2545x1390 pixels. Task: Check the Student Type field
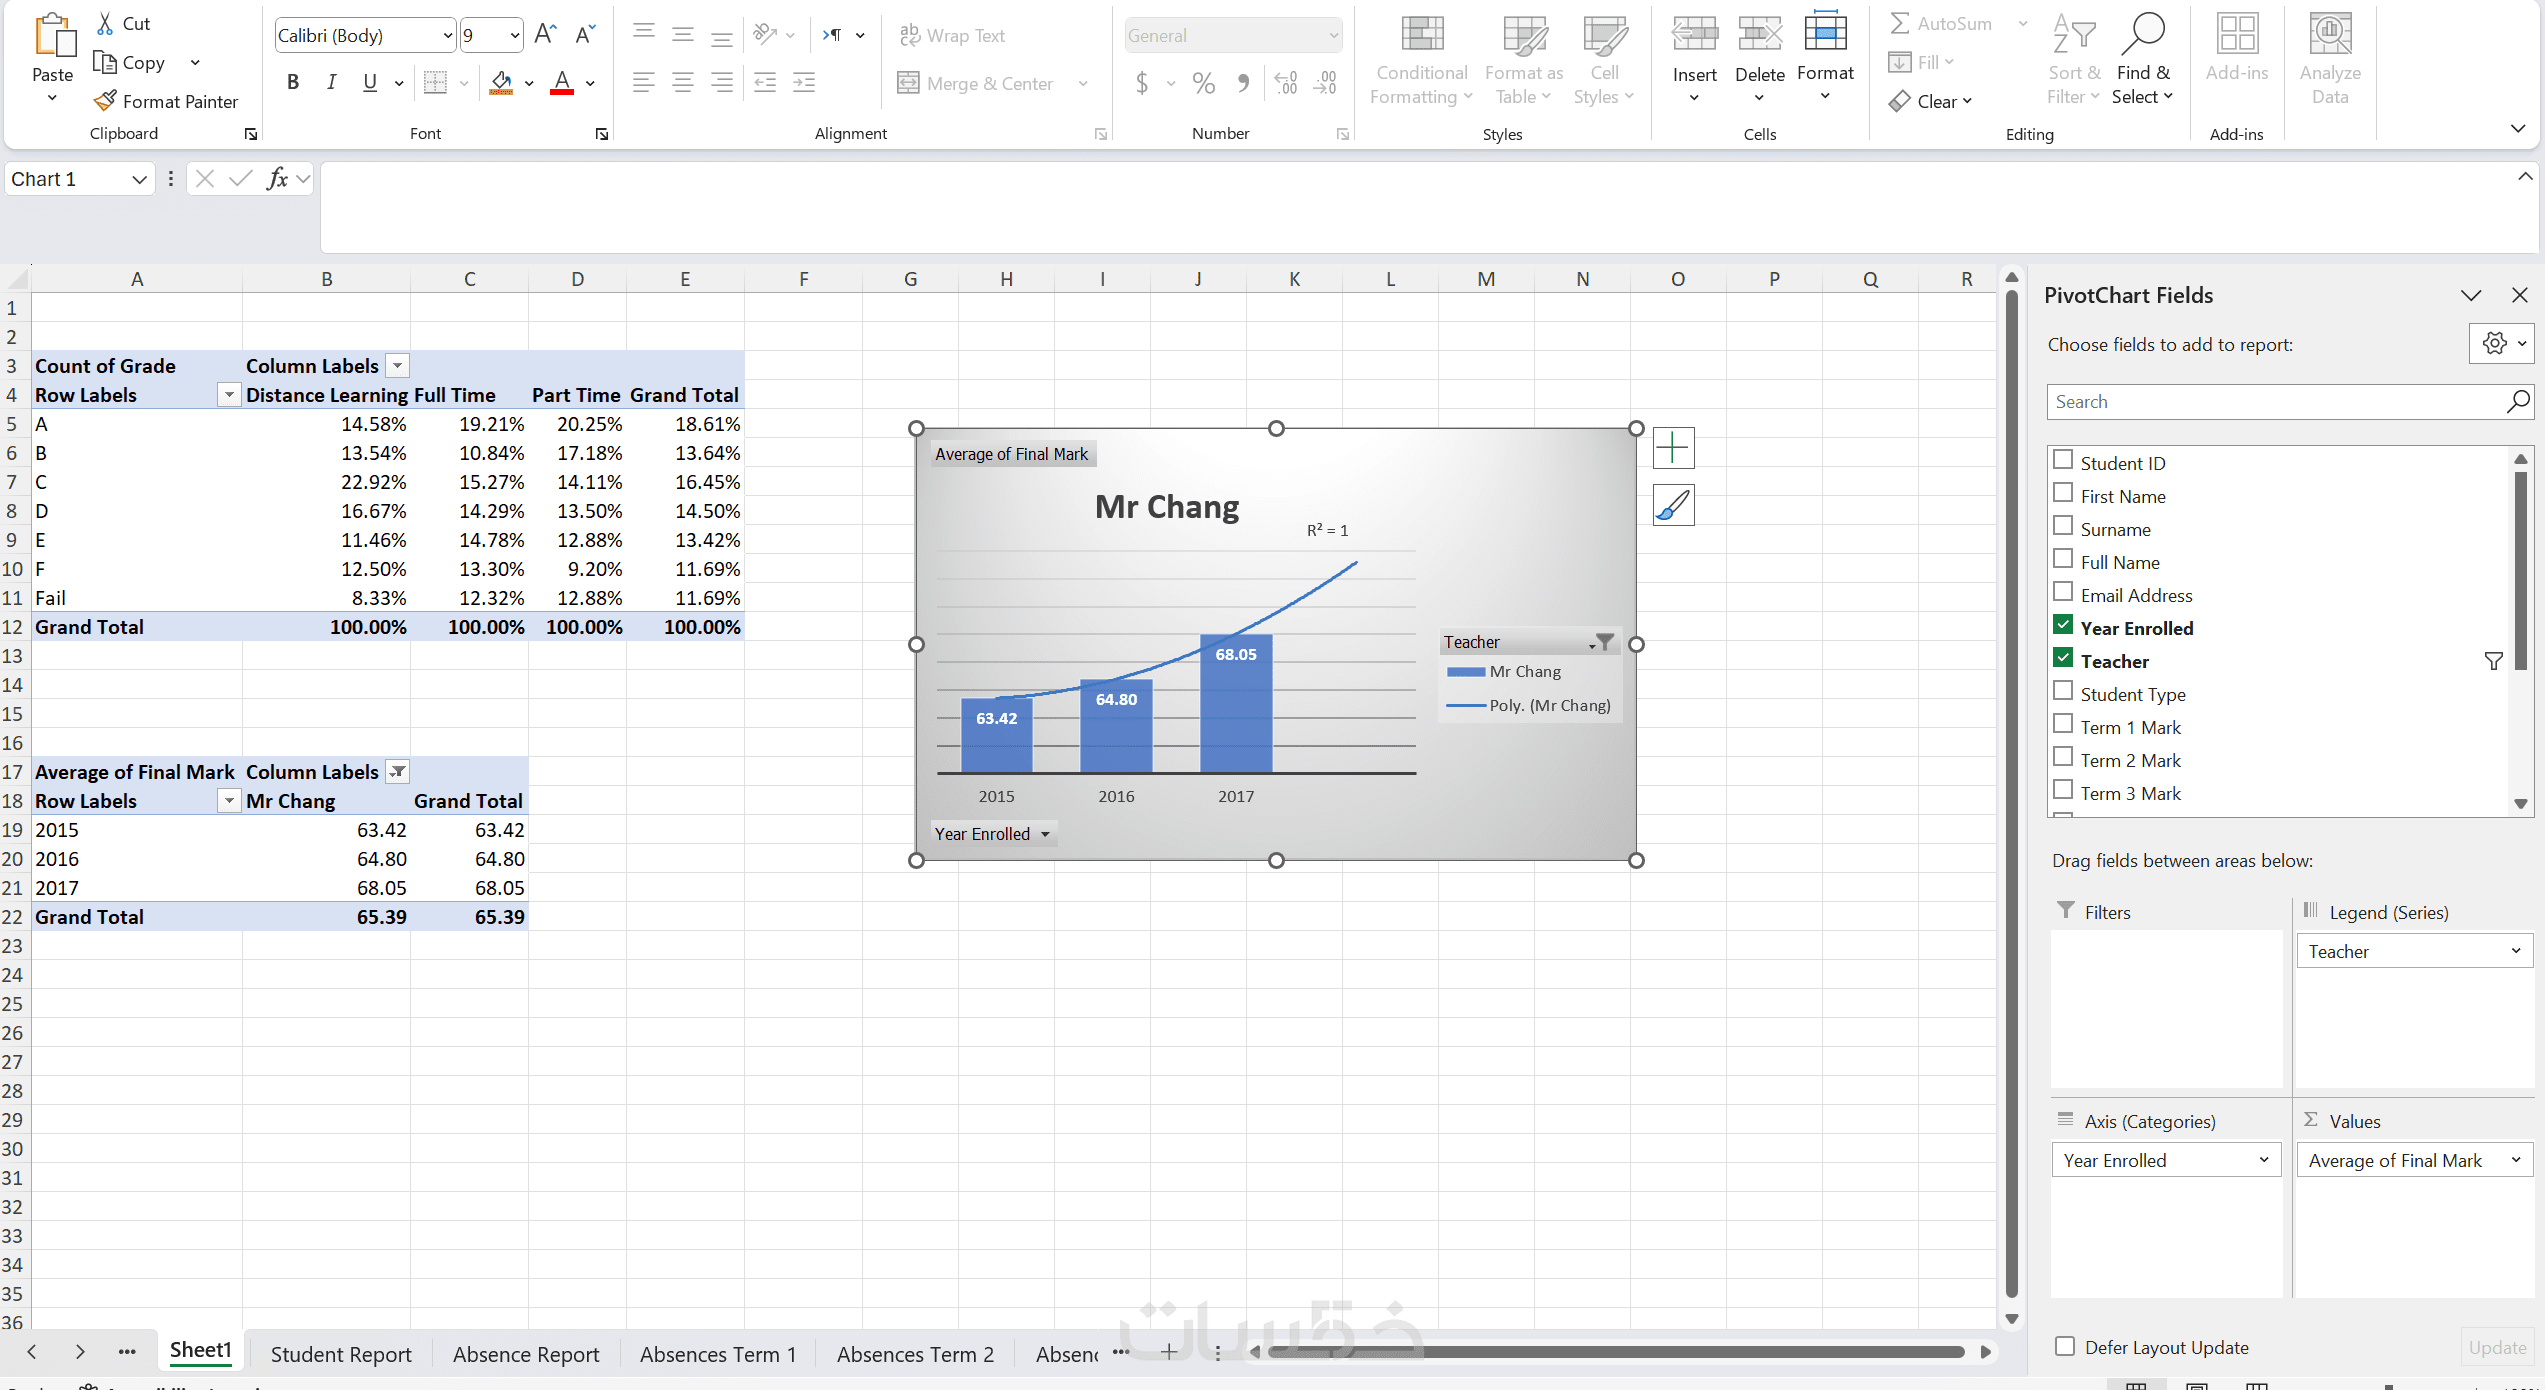(x=2063, y=692)
